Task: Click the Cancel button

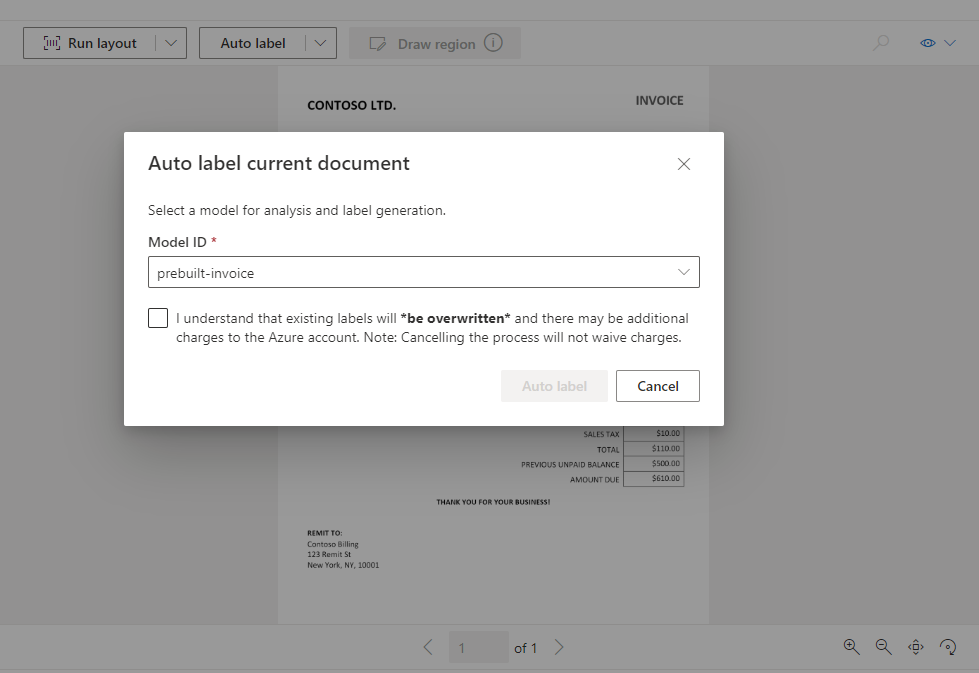Action: [657, 386]
